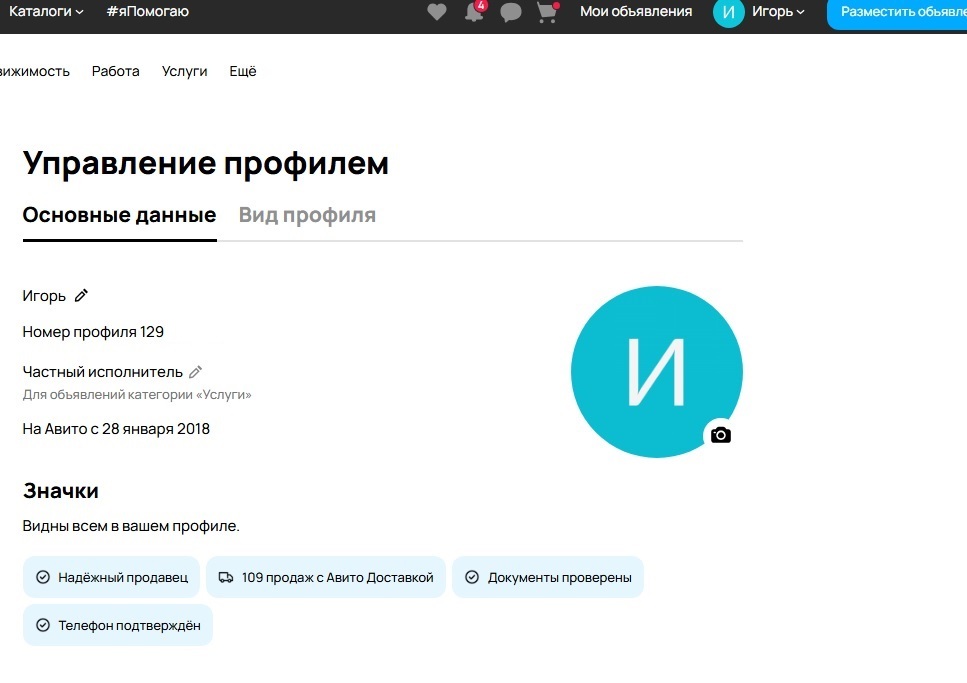Screen dimensions: 967x683
Task: Open the shopping cart icon
Action: pos(546,12)
